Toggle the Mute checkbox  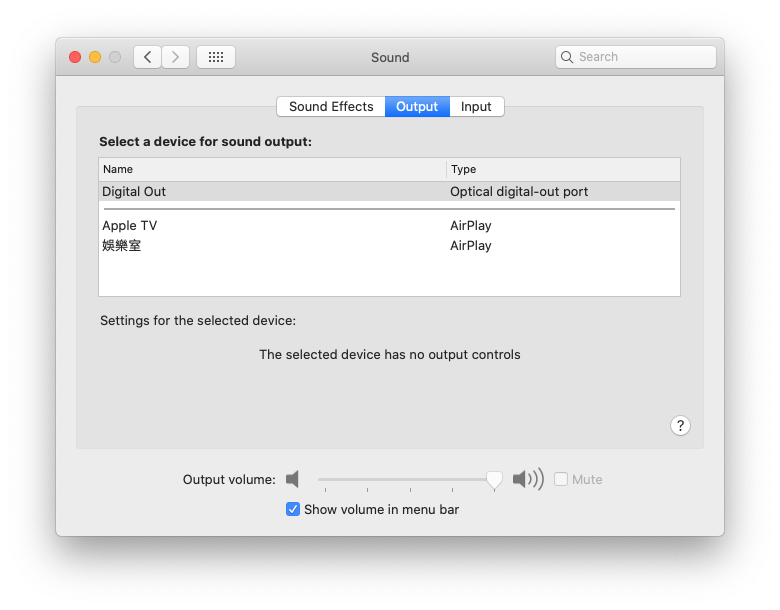pyautogui.click(x=561, y=480)
